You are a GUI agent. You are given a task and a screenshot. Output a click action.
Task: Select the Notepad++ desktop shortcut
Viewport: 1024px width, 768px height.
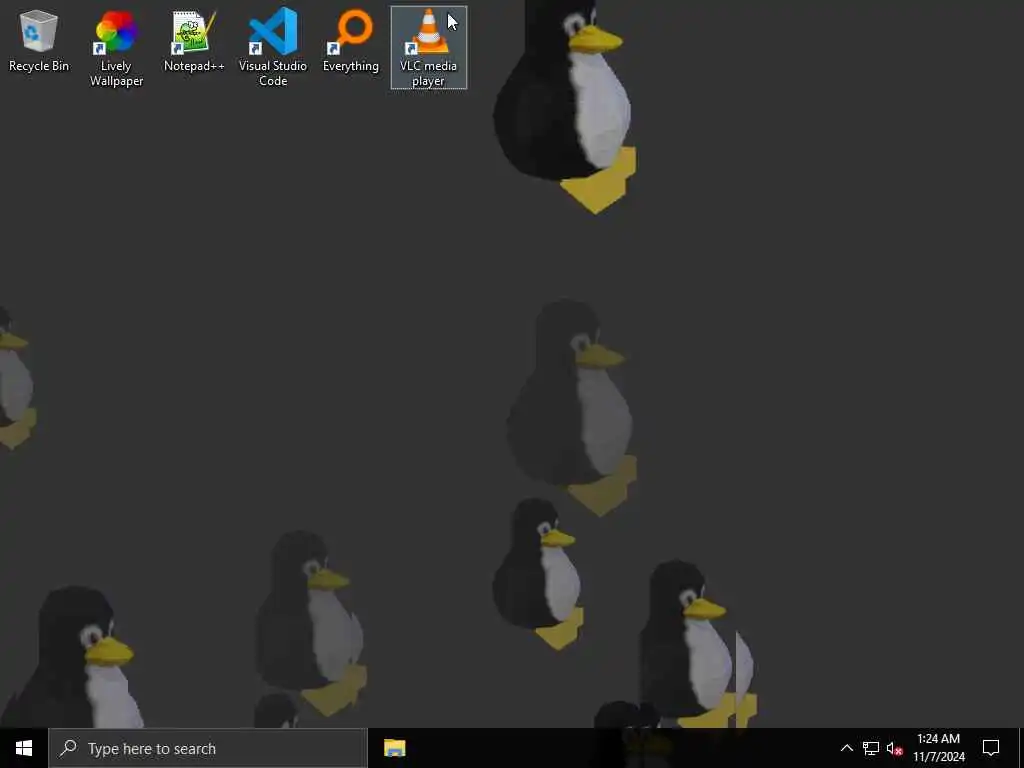(x=194, y=40)
